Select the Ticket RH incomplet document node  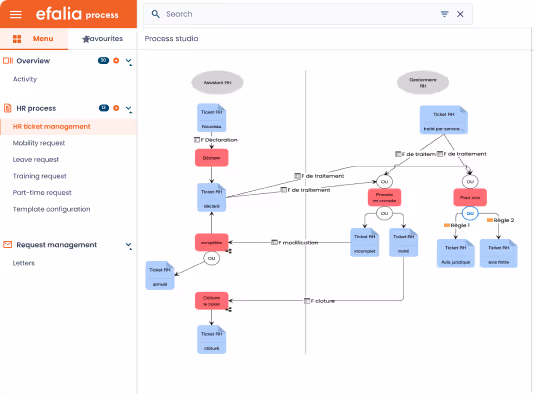click(x=365, y=242)
